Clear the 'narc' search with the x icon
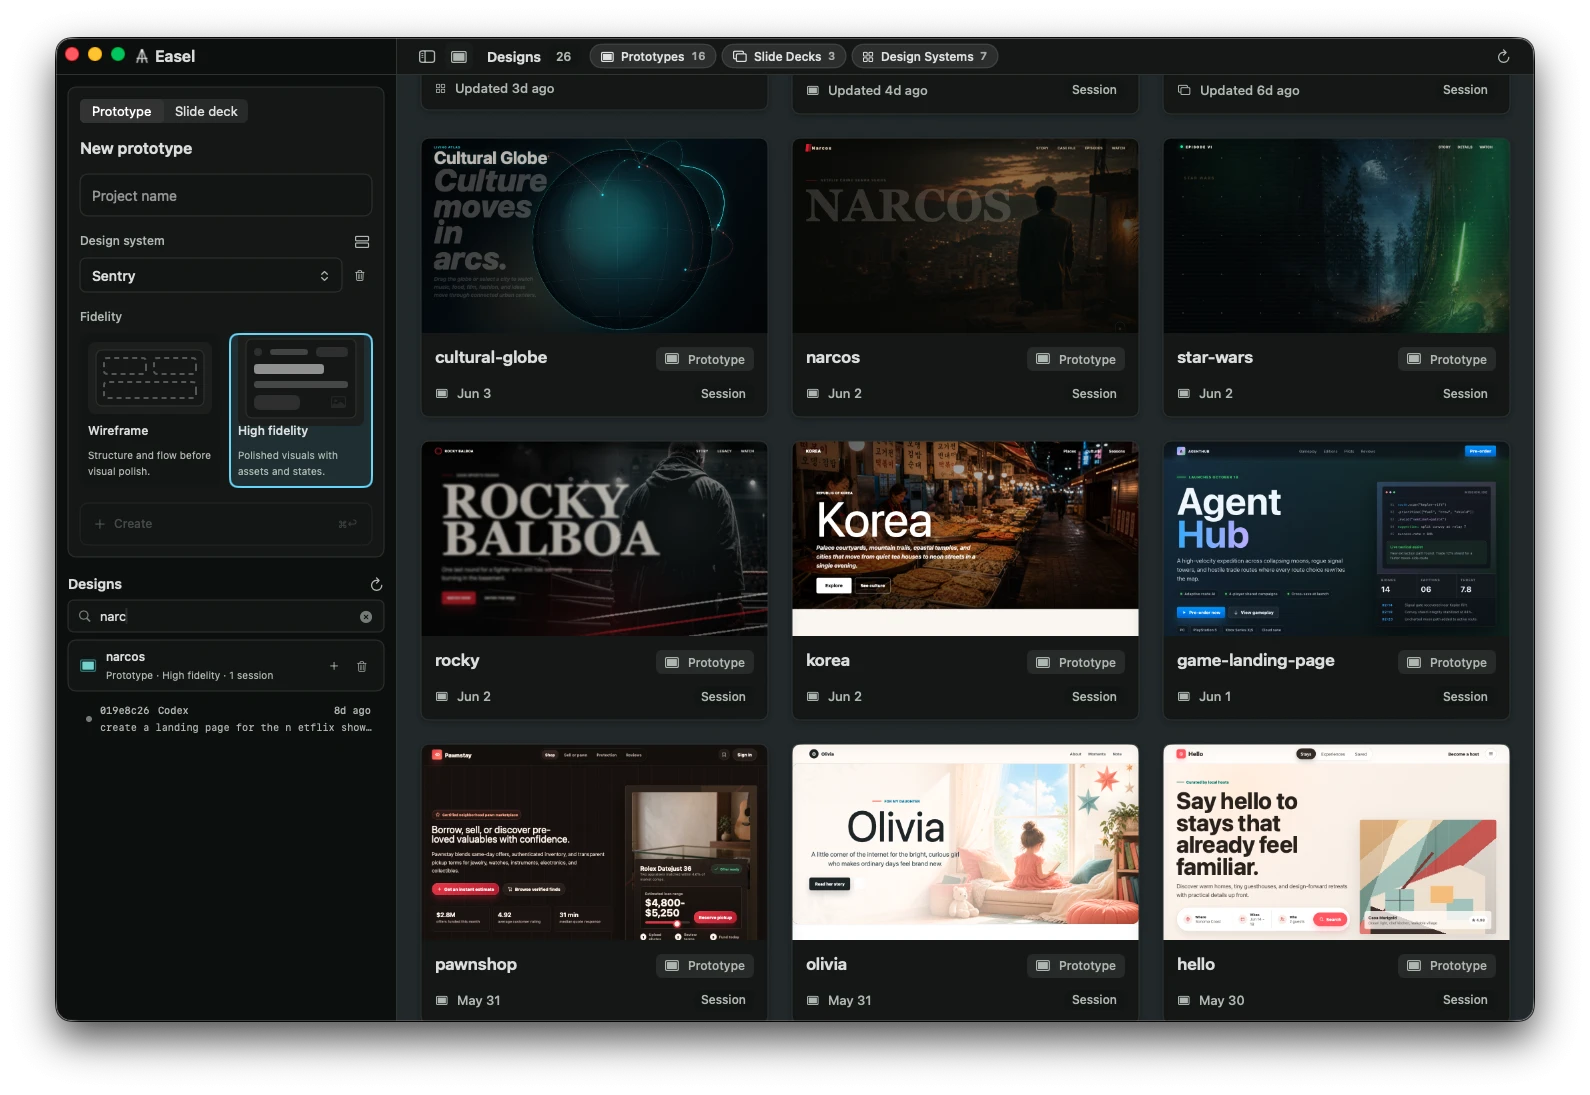Screen dimensions: 1590x1095 tap(366, 617)
